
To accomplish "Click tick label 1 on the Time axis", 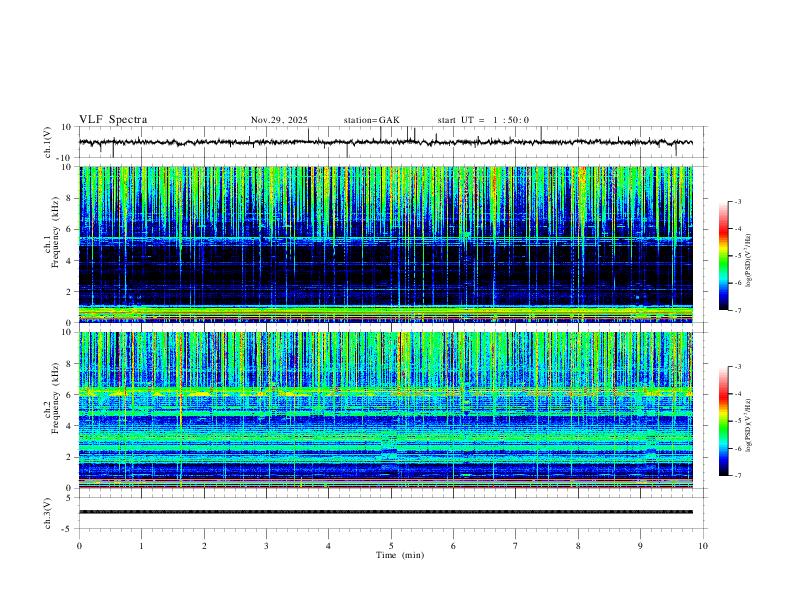I will point(141,546).
